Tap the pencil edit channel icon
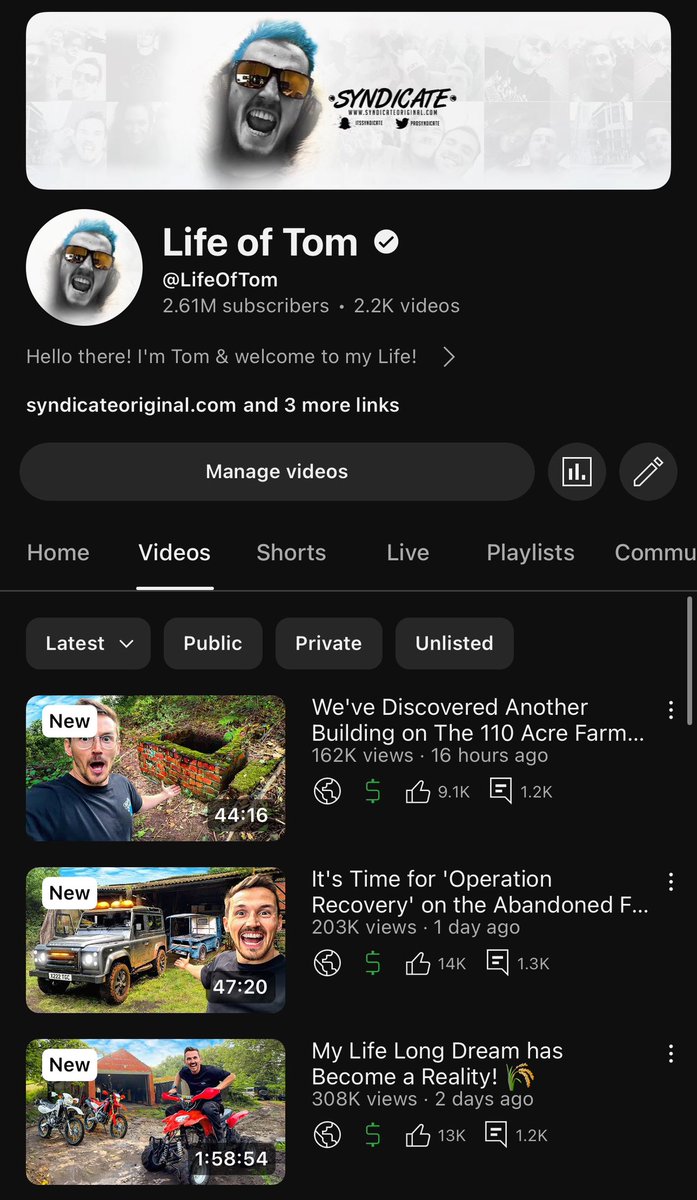Screen dimensions: 697x1200 [648, 472]
